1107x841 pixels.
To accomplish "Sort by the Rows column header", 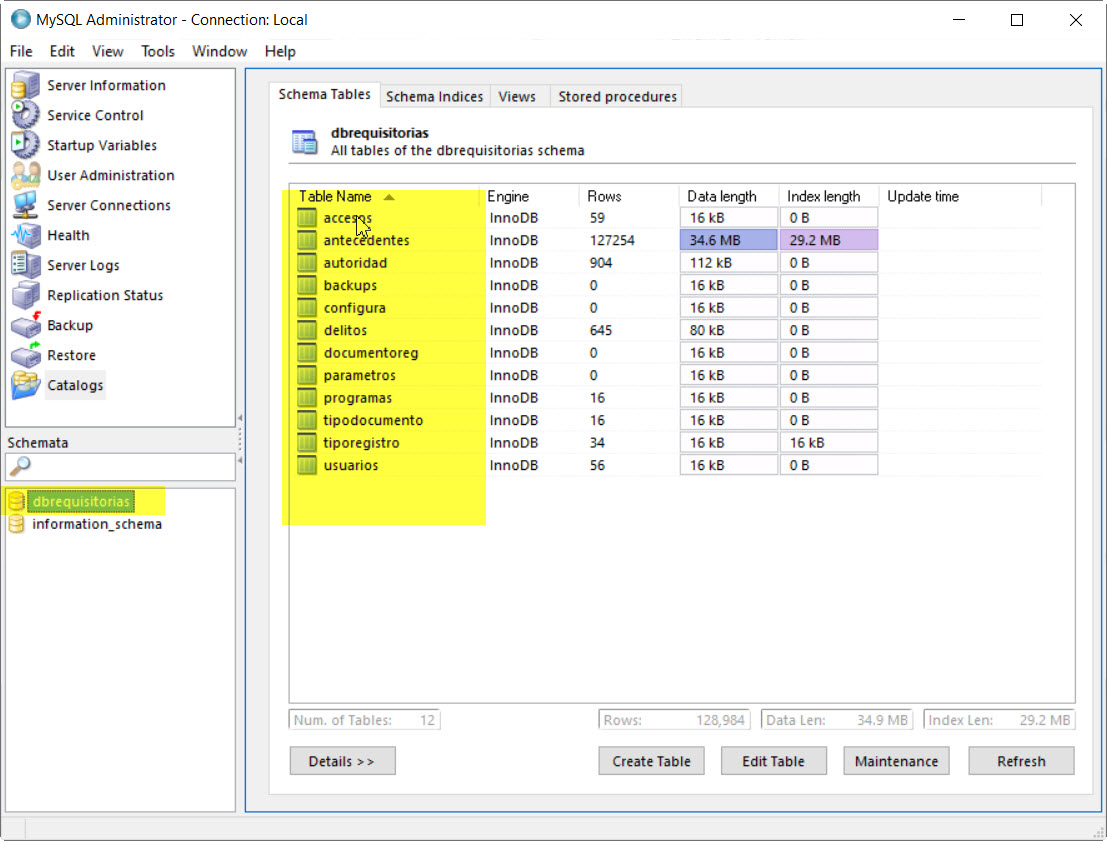I will [628, 196].
